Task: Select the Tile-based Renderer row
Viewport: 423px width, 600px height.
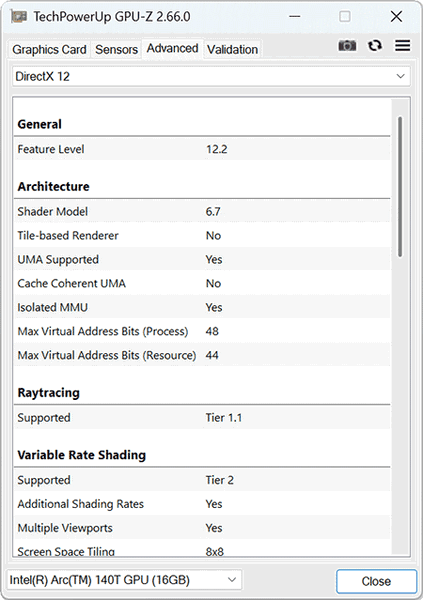Action: [x=202, y=235]
